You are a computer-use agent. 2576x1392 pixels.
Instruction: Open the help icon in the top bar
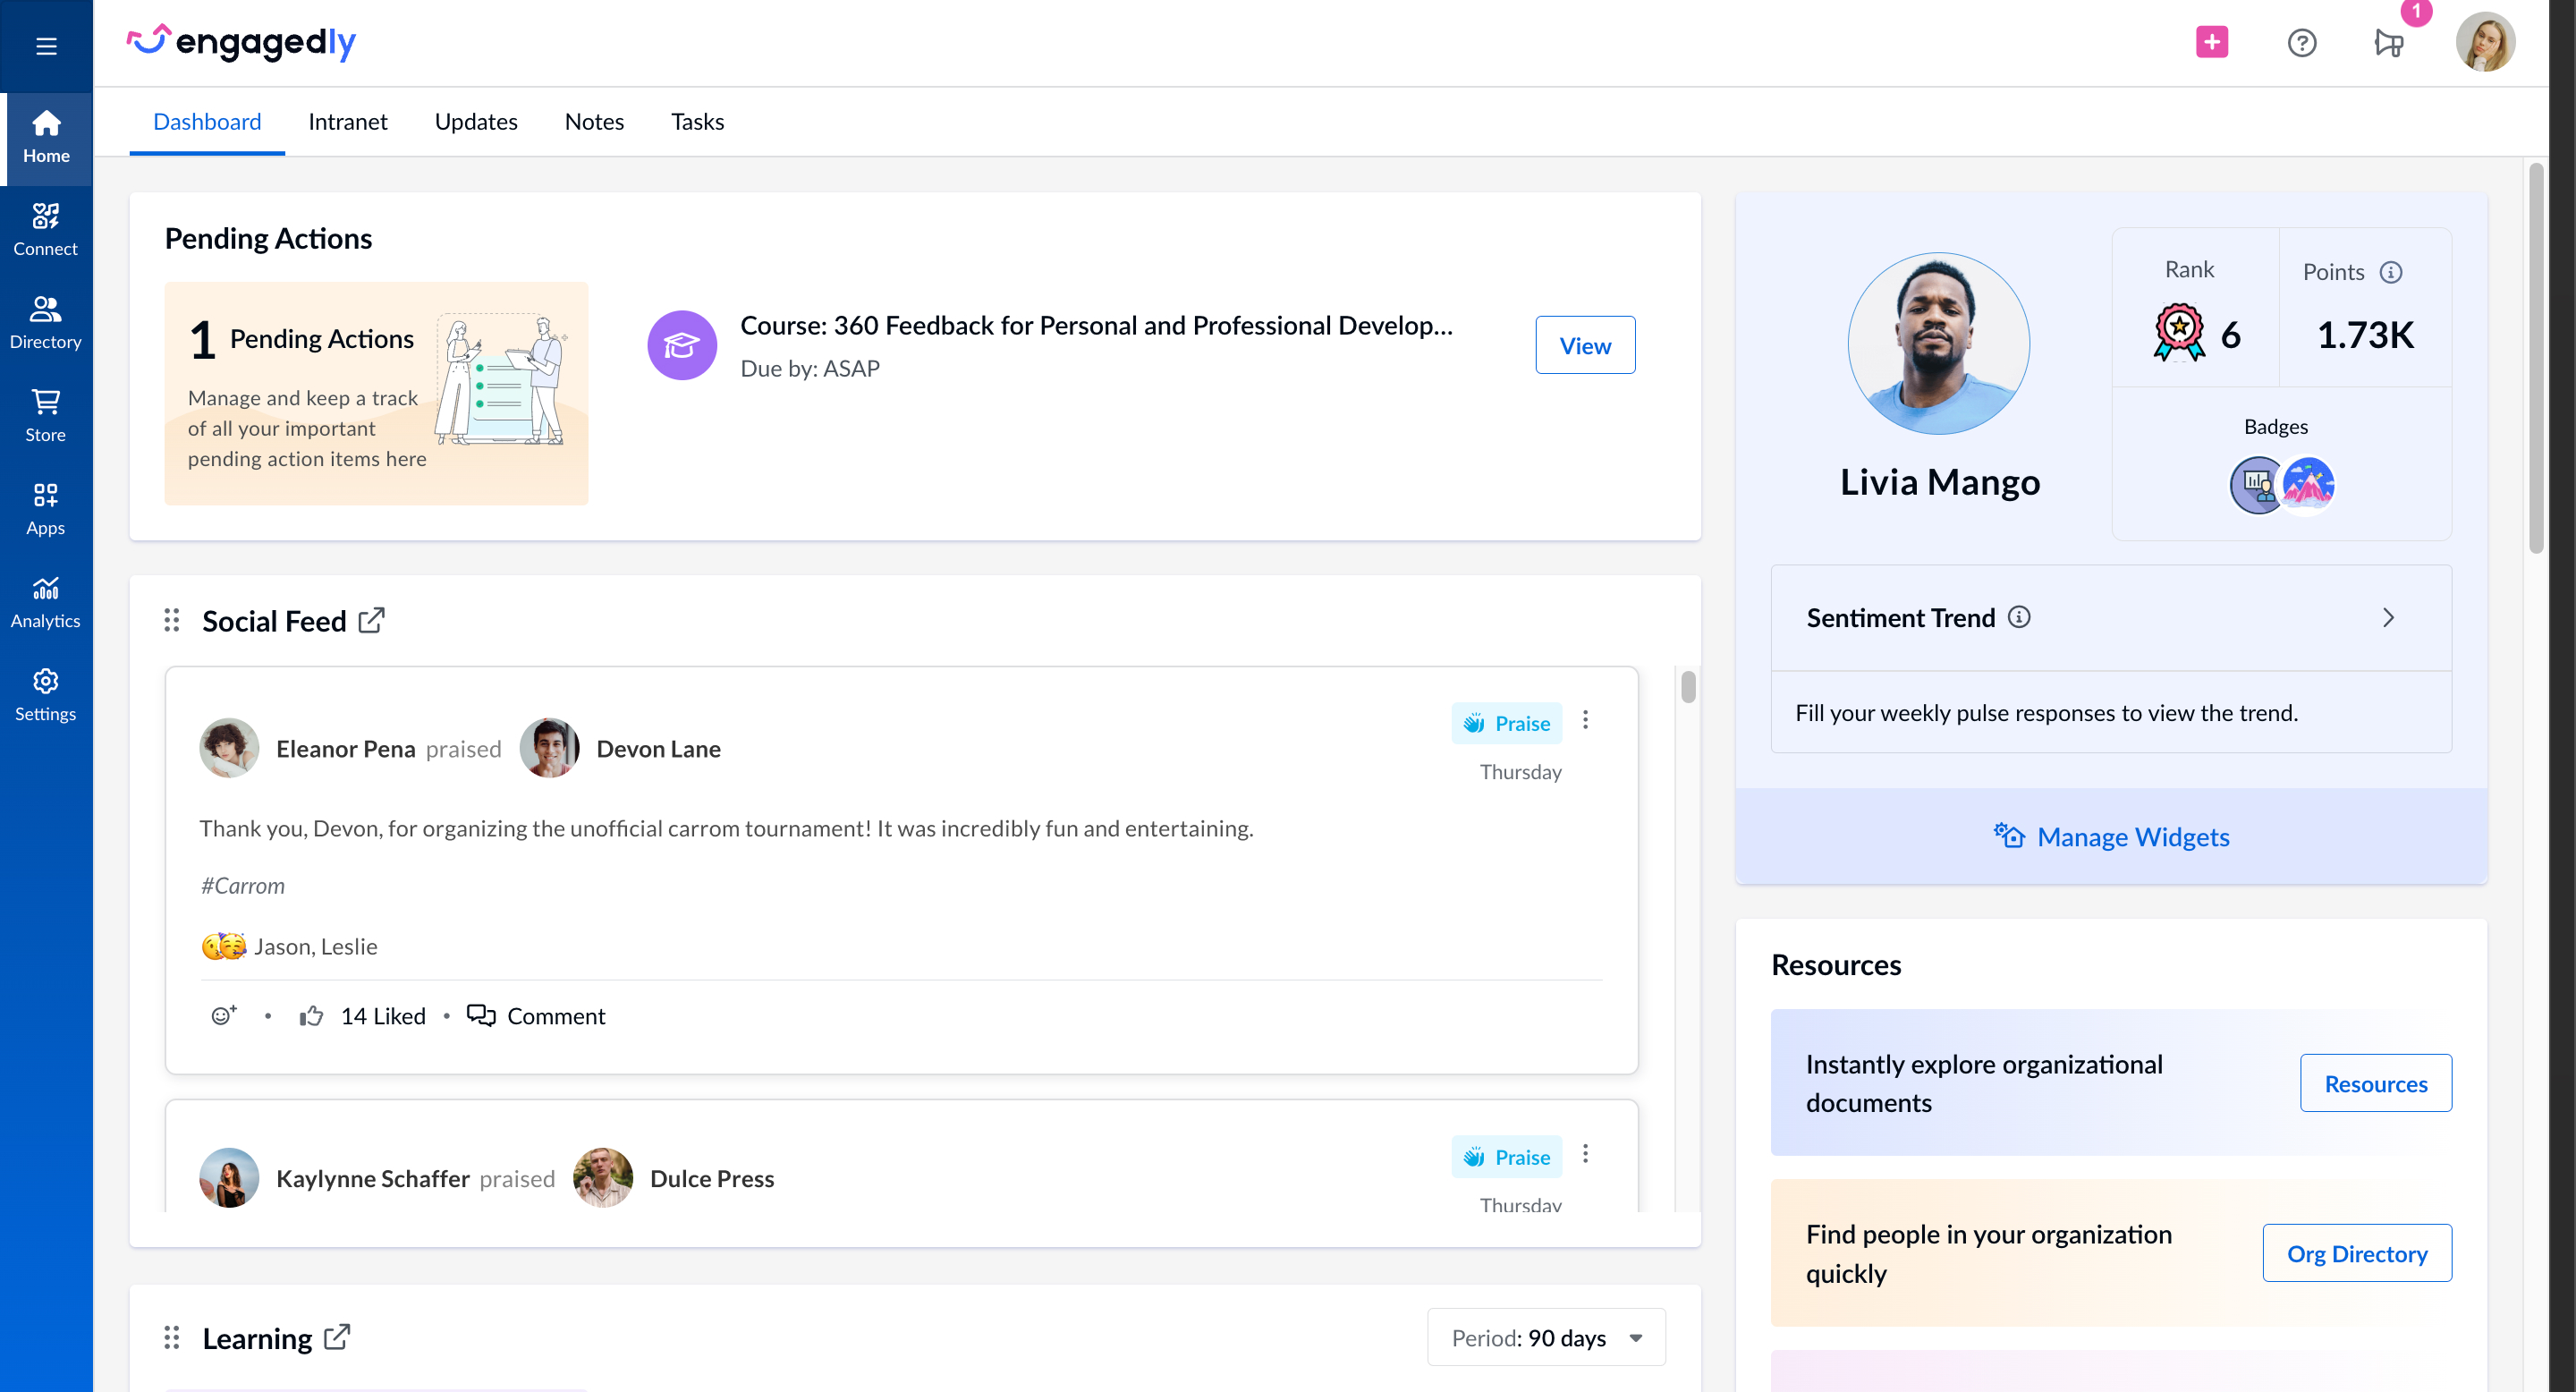2302,42
